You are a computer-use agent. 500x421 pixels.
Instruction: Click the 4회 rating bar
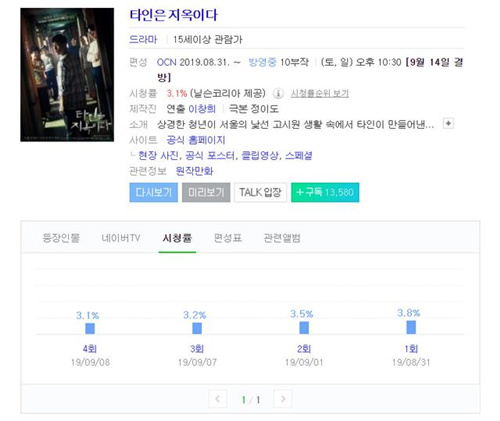[90, 328]
